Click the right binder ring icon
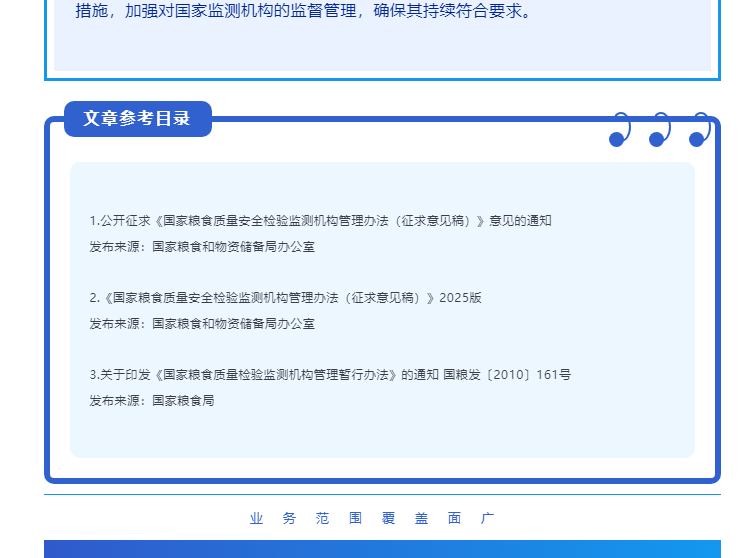754x558 pixels. pos(699,130)
